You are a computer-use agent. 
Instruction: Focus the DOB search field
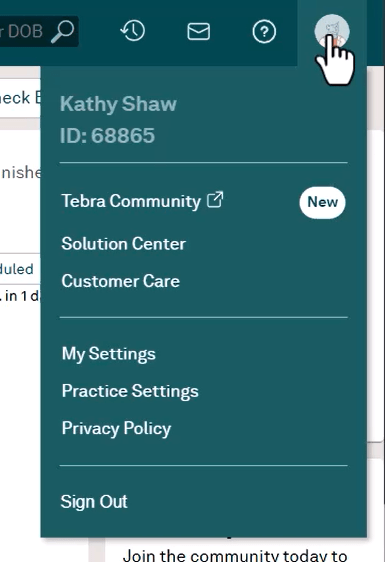(39, 32)
